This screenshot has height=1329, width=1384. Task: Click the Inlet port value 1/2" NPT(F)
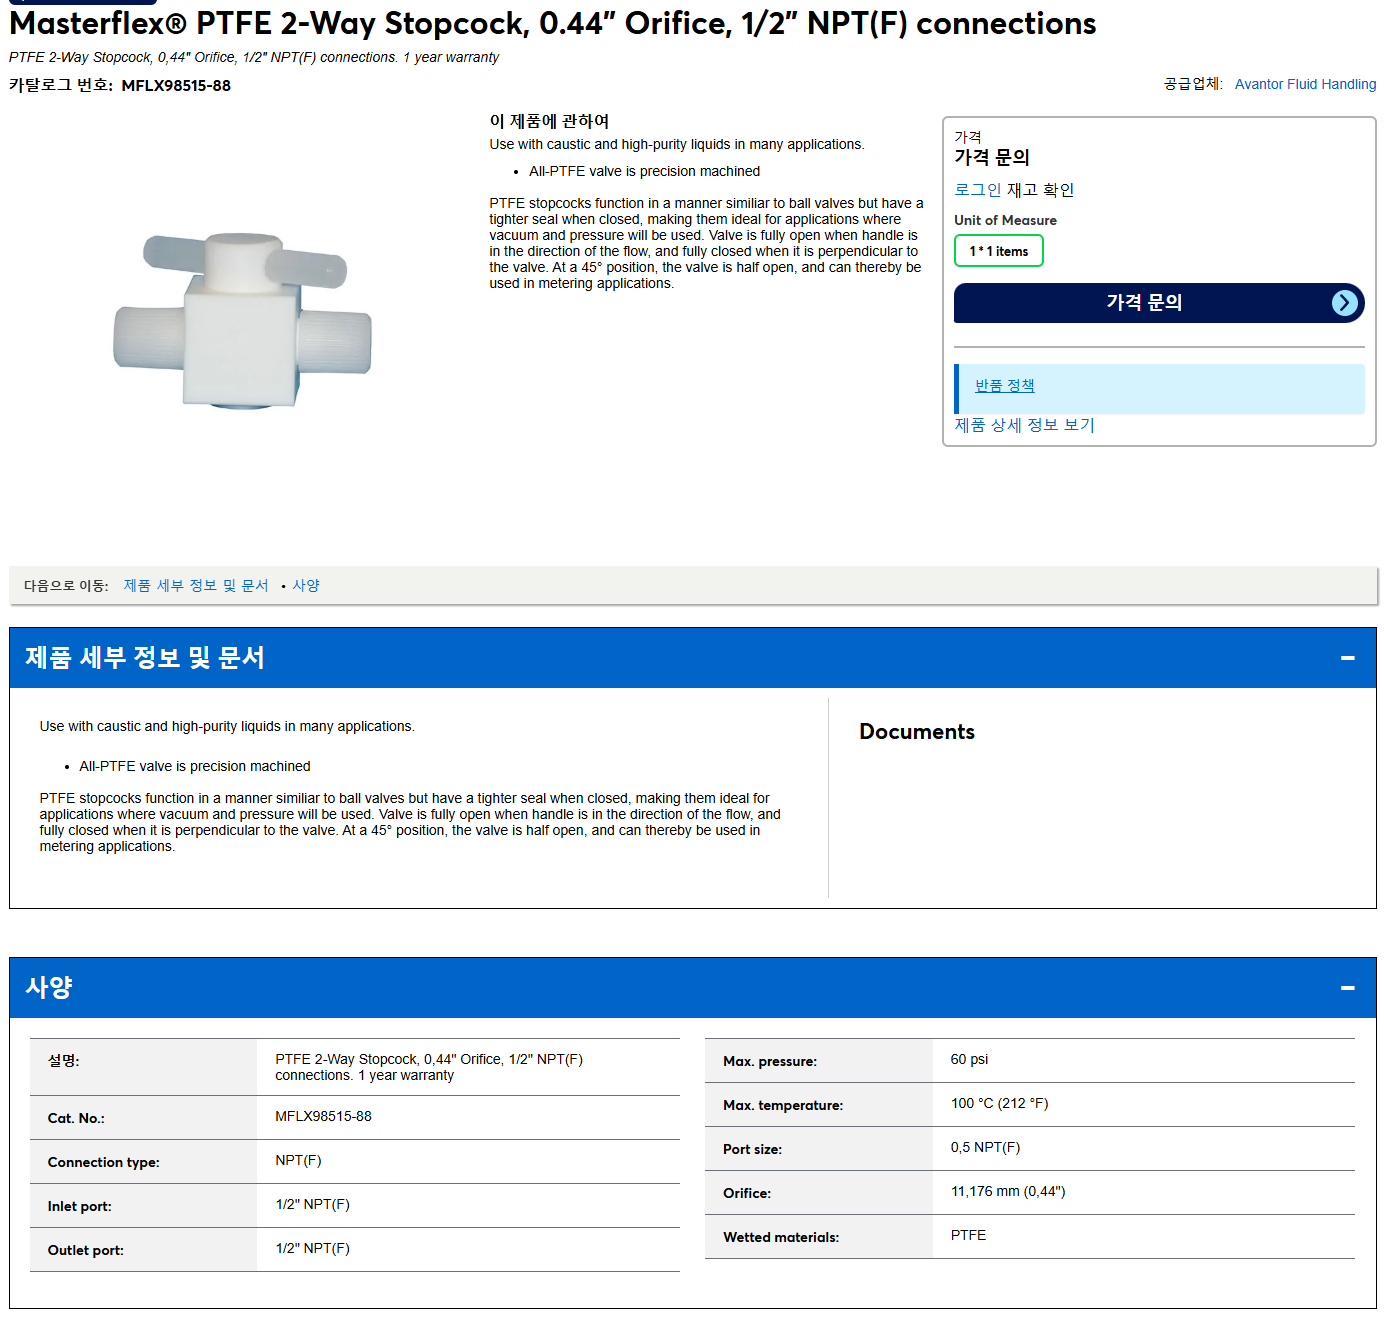click(x=312, y=1204)
